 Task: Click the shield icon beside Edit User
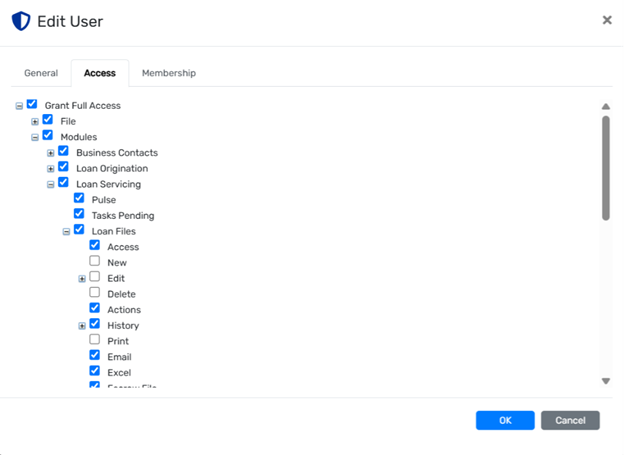click(x=20, y=21)
